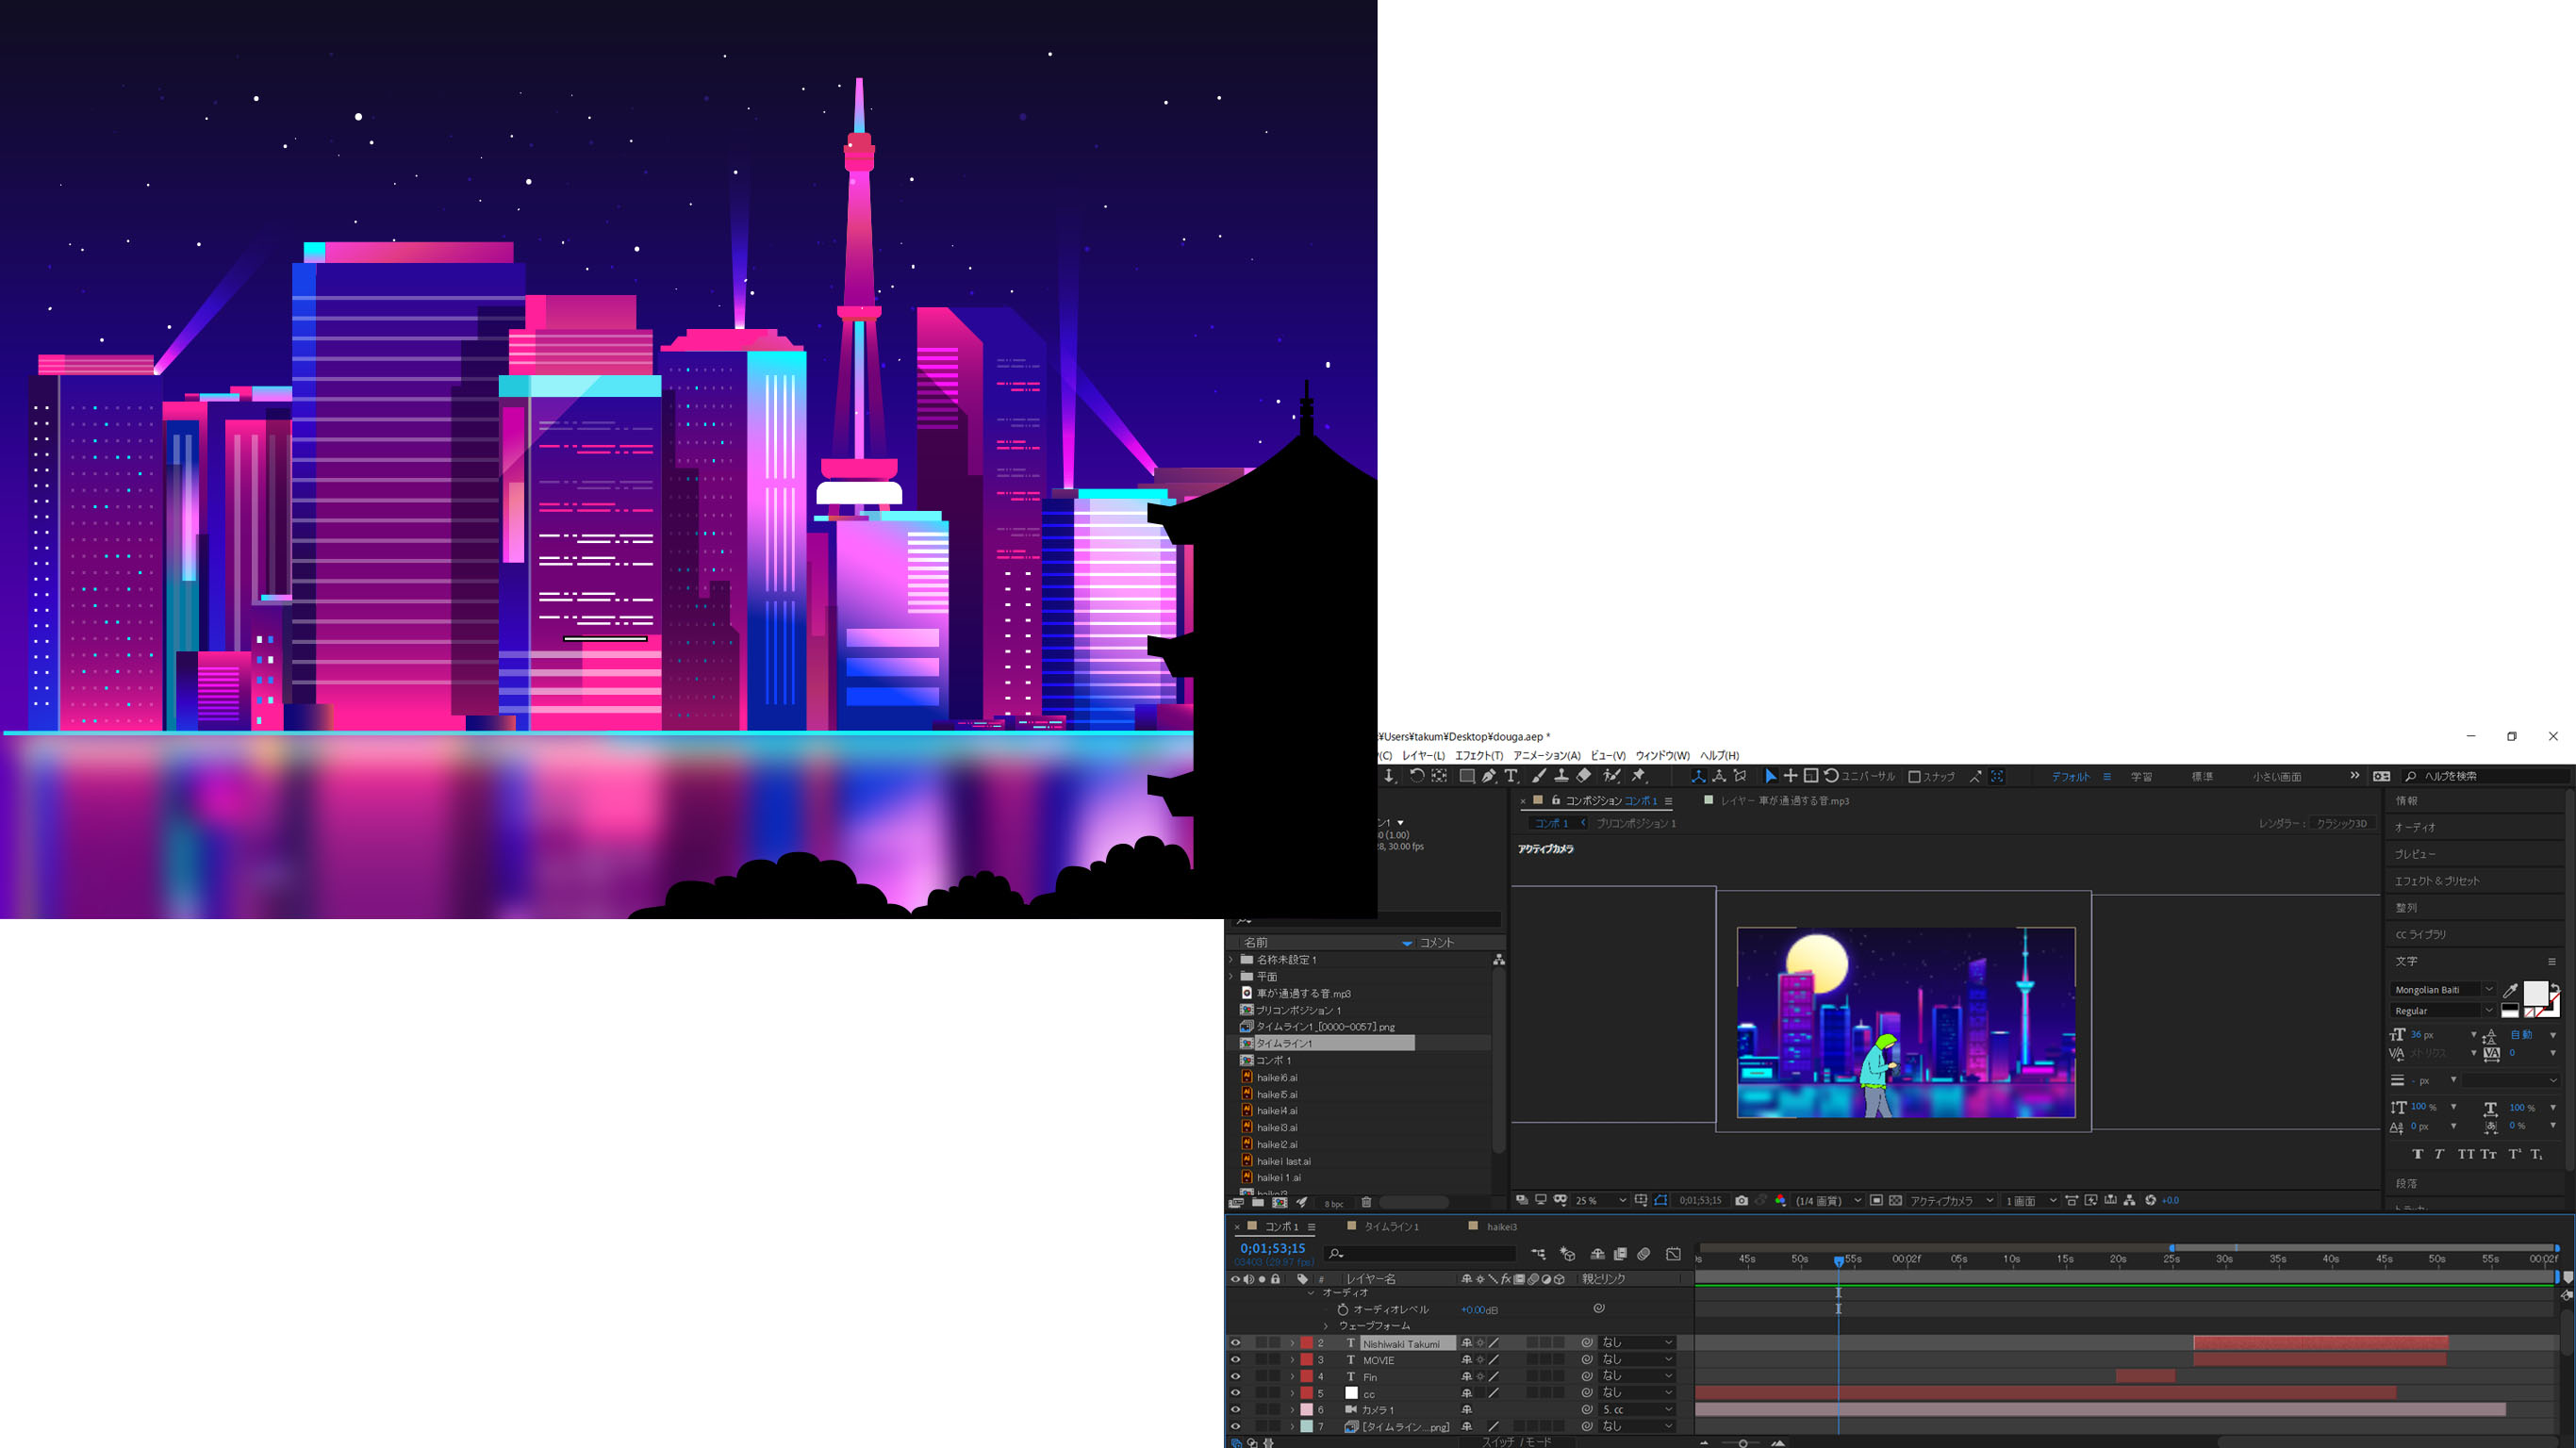The image size is (2576, 1448).
Task: Click the white fill color swatch
Action: pos(2535,993)
